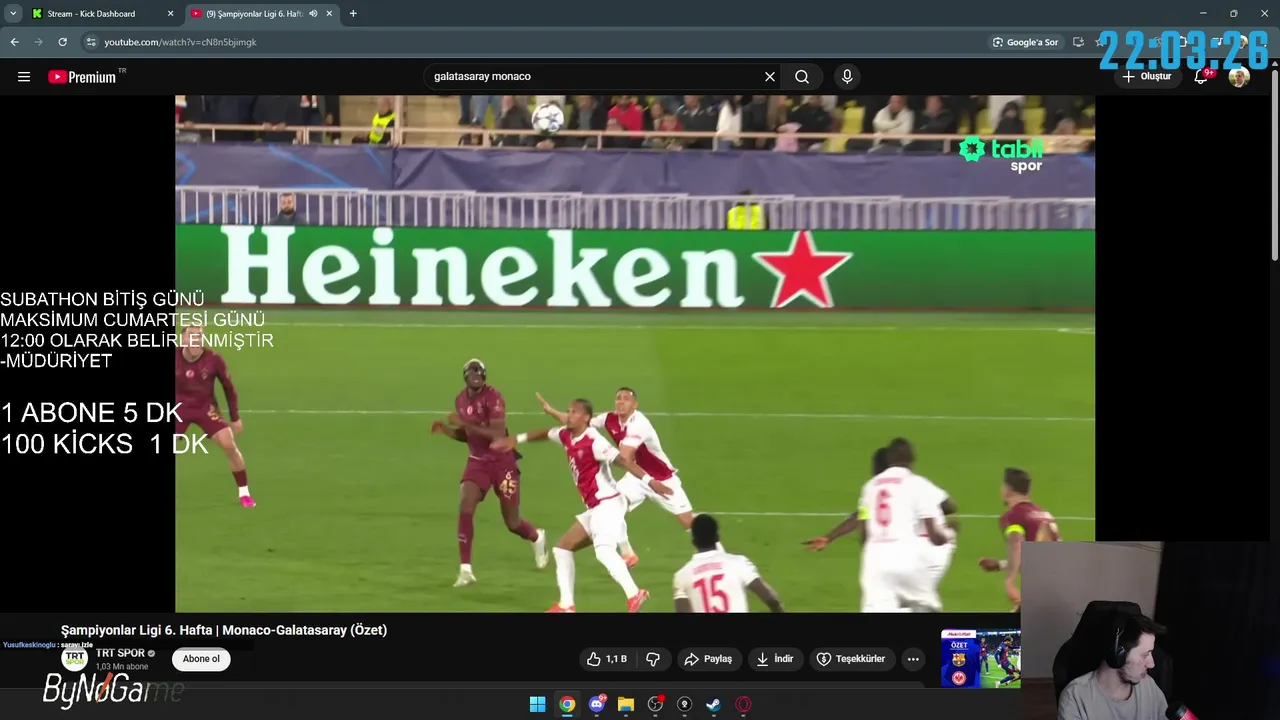The image size is (1280, 720).
Task: Open the YouTube account avatar menu
Action: (1239, 77)
